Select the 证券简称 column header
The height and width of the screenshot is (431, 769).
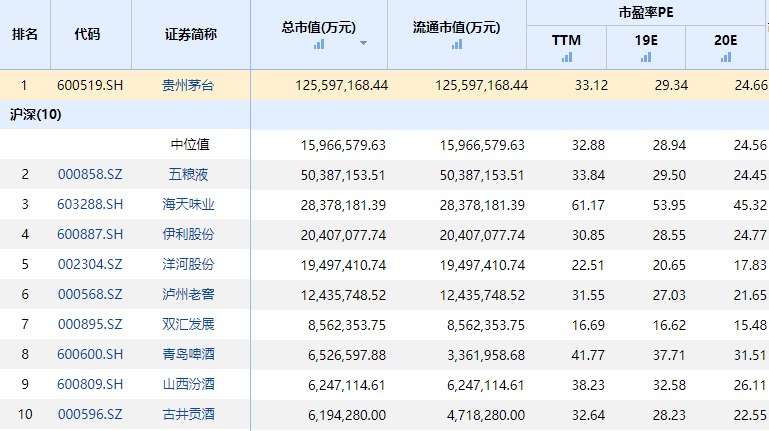[x=190, y=34]
